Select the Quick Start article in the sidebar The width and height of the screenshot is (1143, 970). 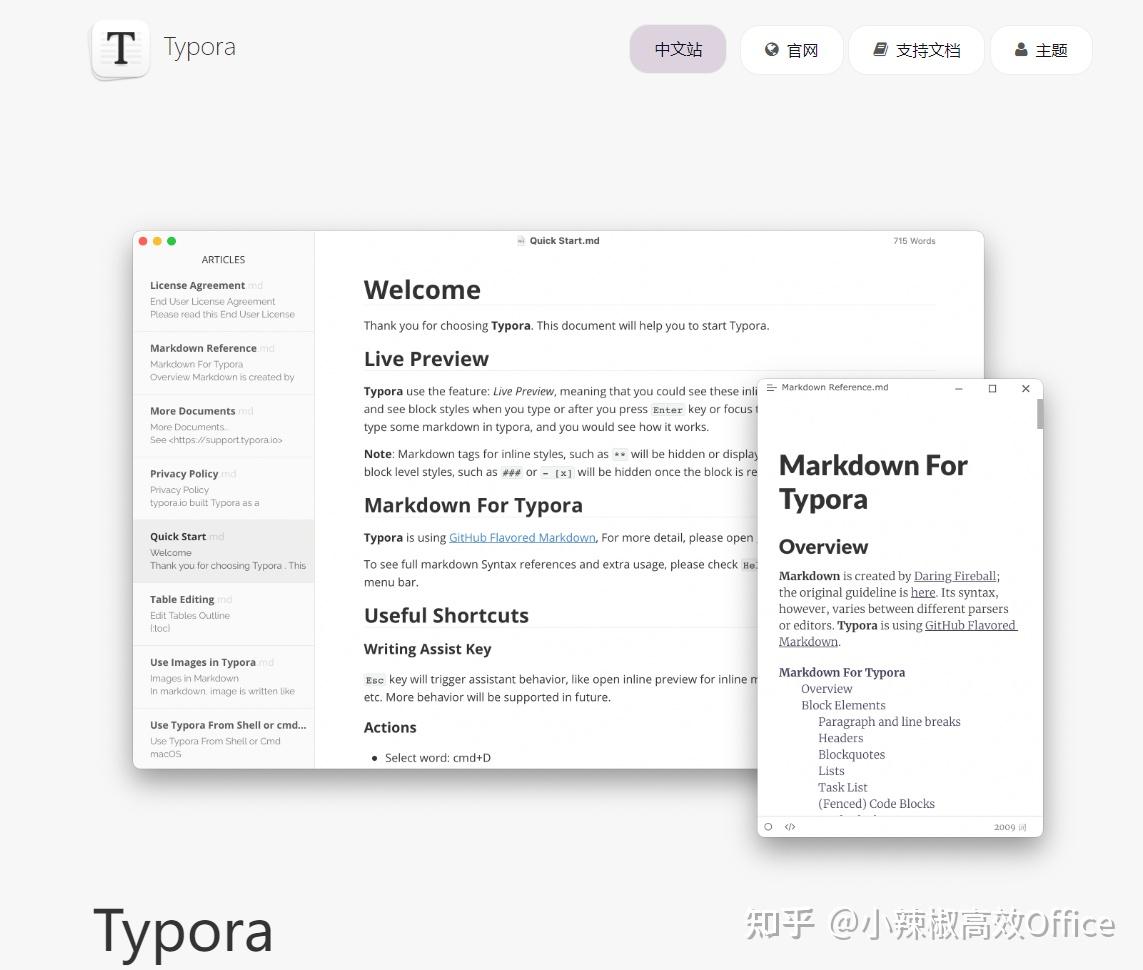point(223,550)
